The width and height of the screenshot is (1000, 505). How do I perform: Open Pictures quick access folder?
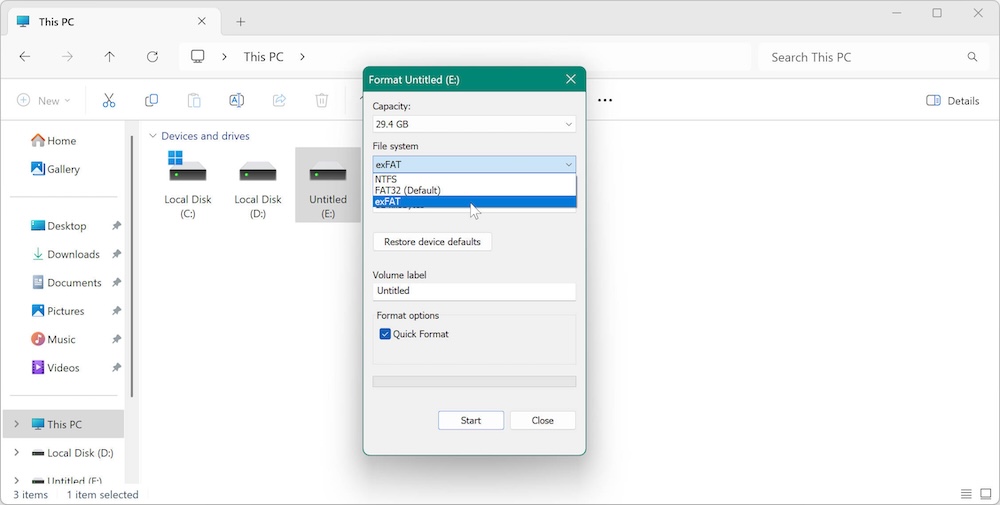(x=57, y=311)
